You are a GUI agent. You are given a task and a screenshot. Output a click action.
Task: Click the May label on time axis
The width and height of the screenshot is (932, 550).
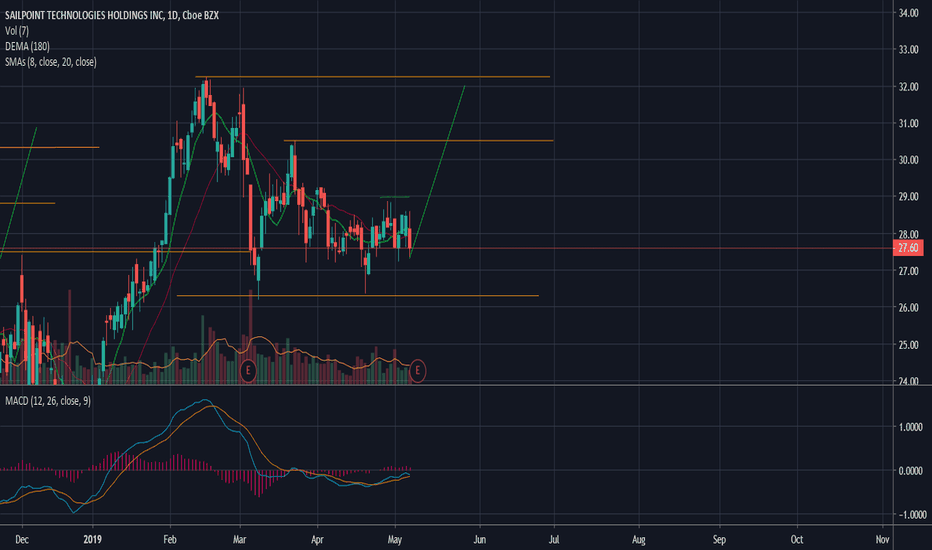pyautogui.click(x=395, y=540)
